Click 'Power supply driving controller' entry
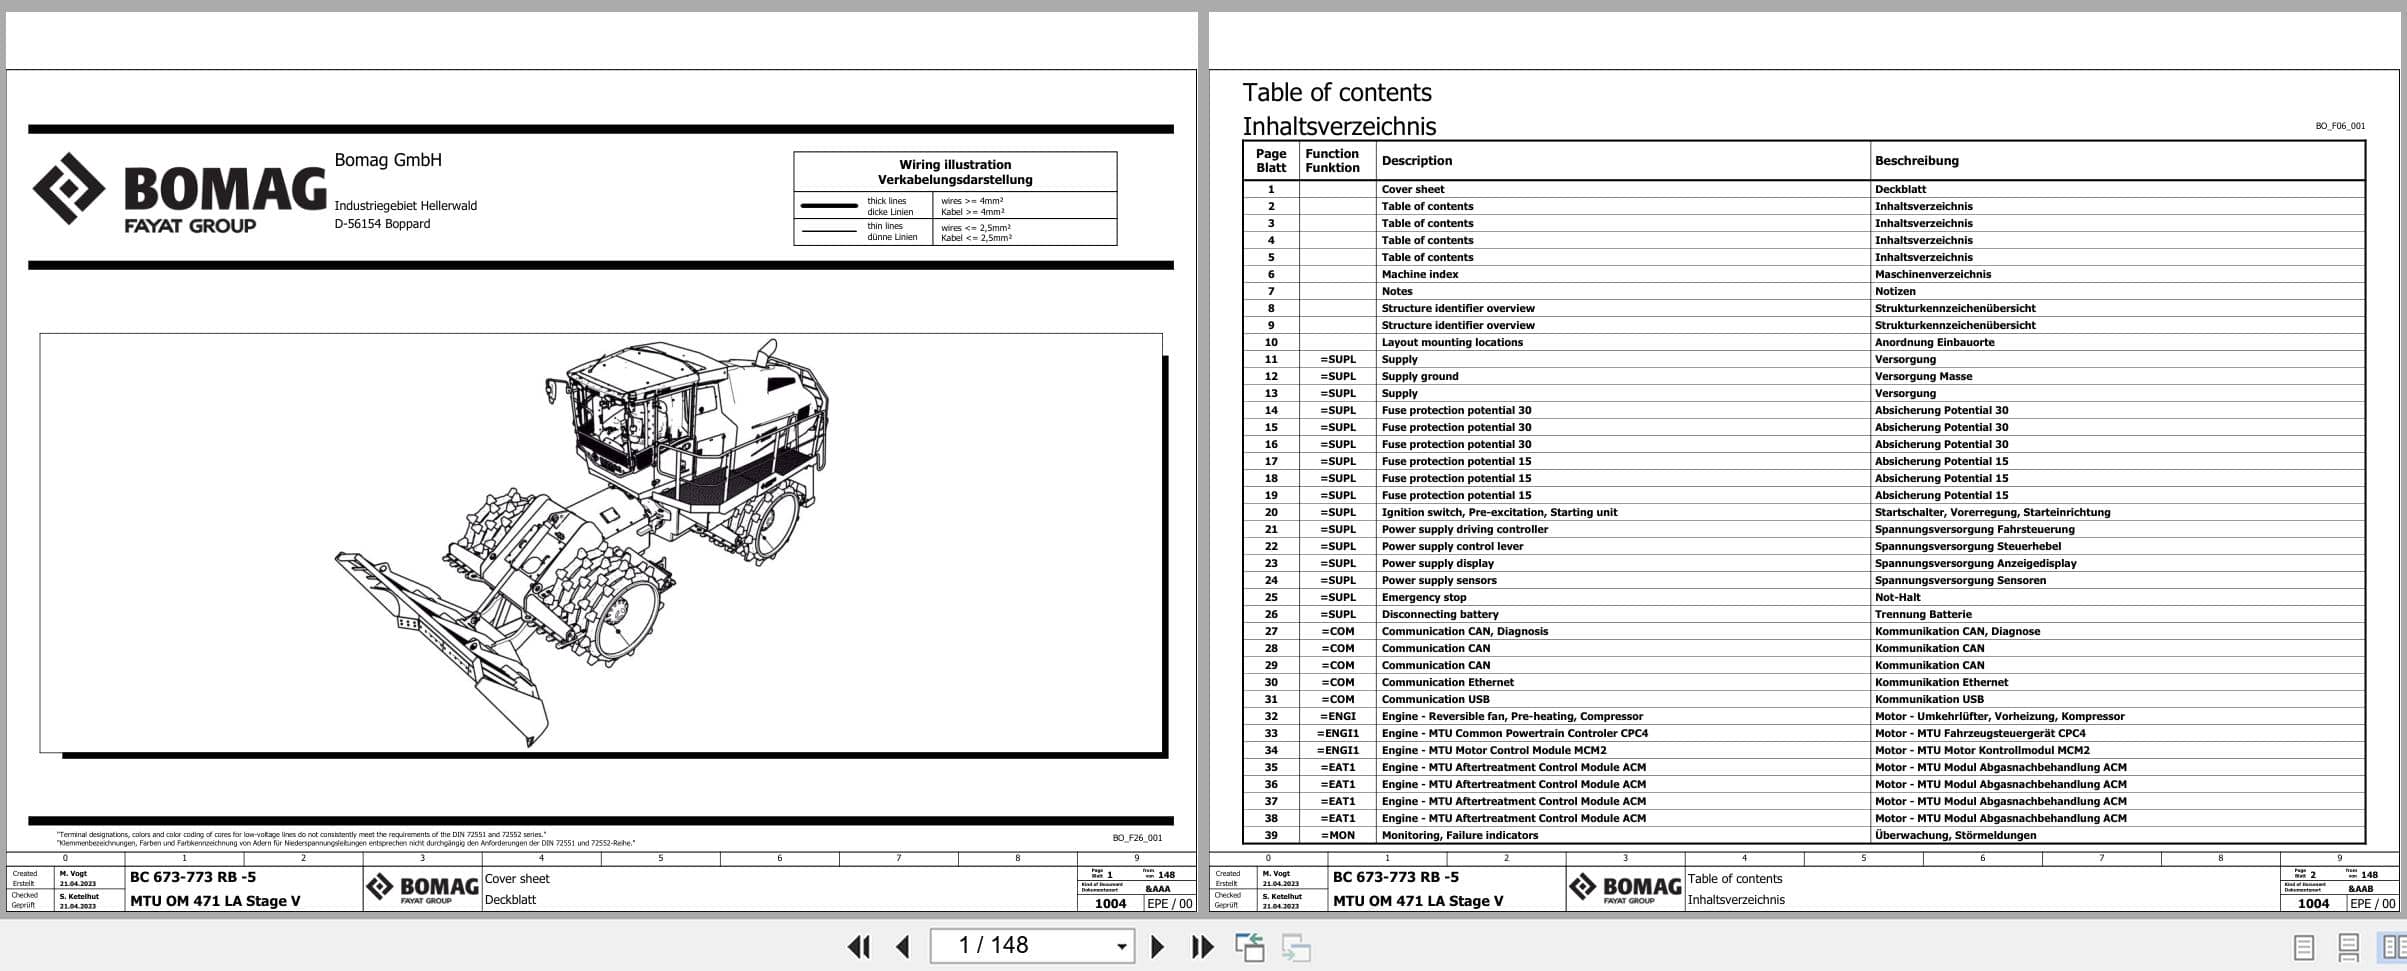Image resolution: width=2407 pixels, height=971 pixels. [x=1464, y=529]
